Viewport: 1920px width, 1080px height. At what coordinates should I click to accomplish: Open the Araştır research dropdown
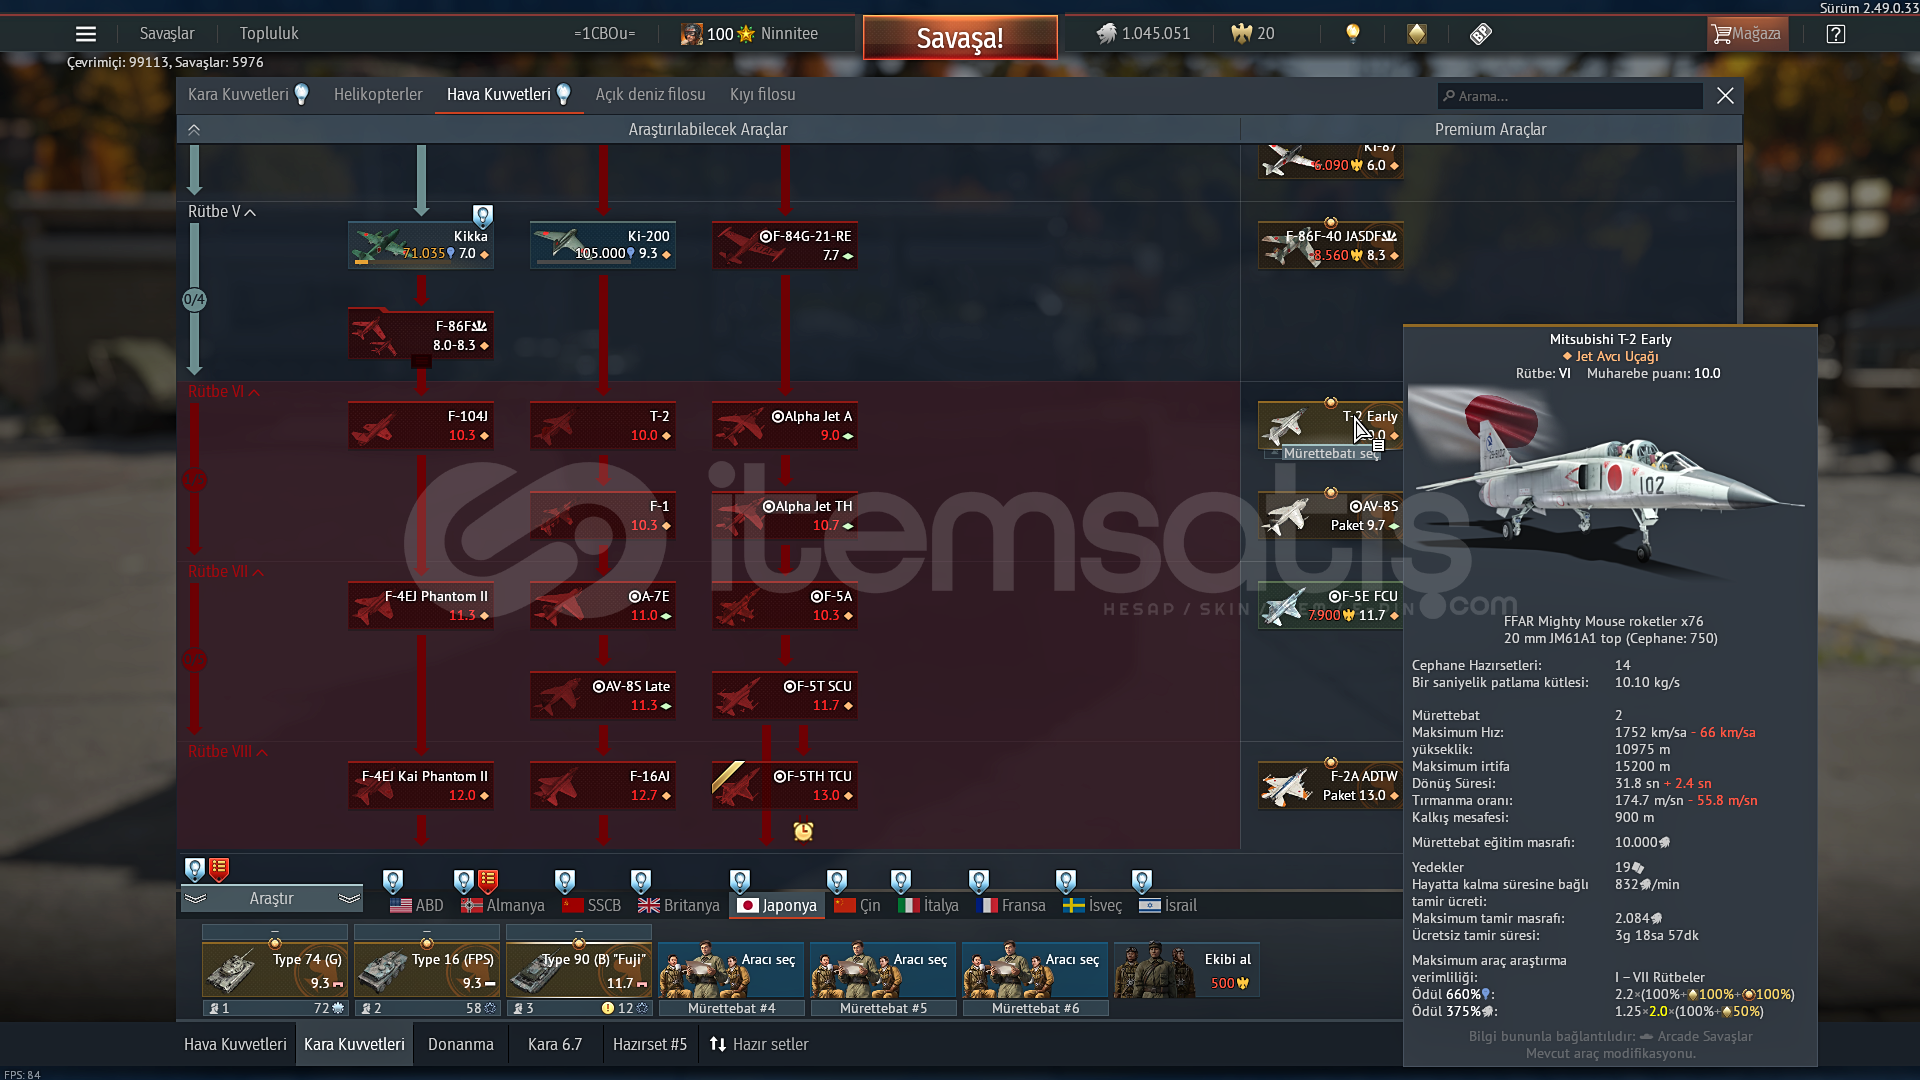pos(272,899)
